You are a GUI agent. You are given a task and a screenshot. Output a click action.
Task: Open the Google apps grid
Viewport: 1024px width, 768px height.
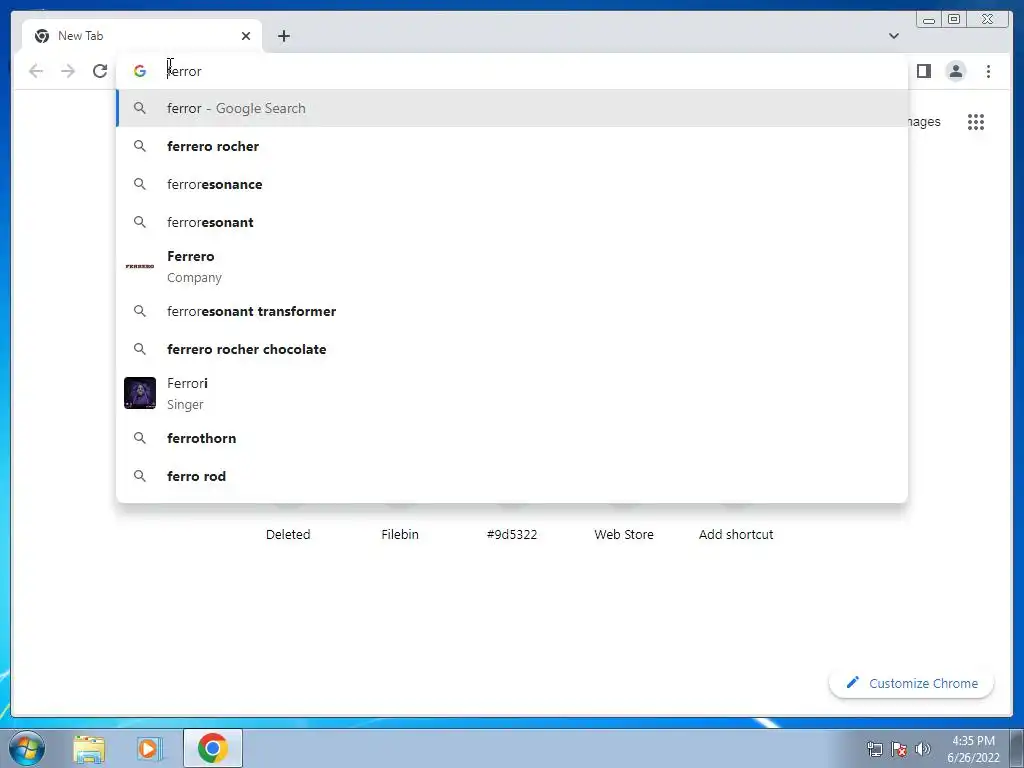tap(976, 121)
